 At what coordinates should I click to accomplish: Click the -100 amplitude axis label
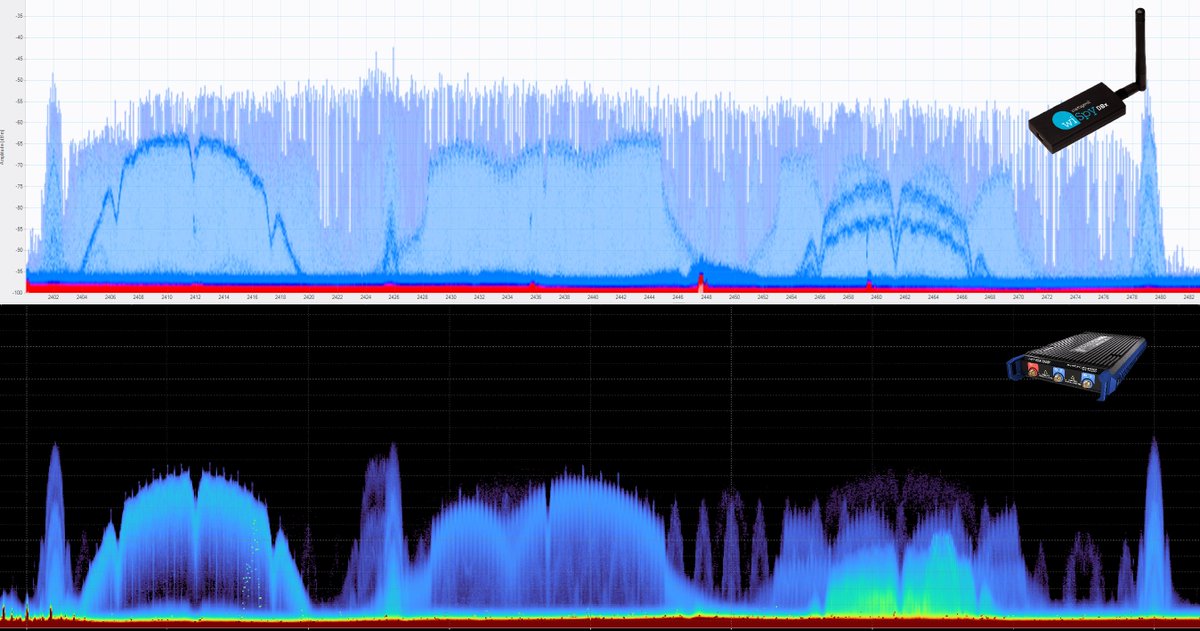click(x=17, y=292)
